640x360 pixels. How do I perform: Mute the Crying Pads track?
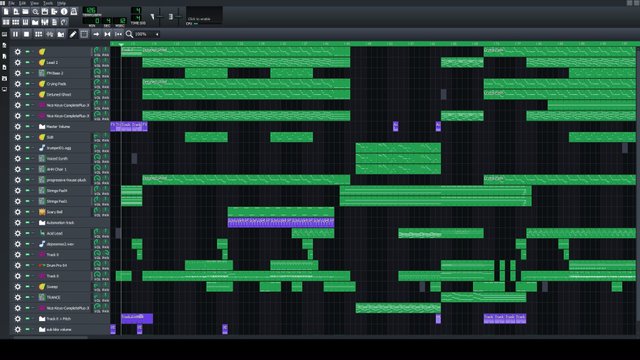(x=27, y=84)
